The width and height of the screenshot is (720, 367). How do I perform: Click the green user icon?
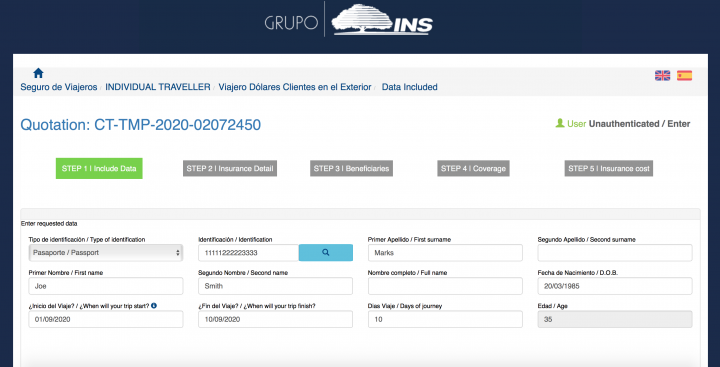coord(560,123)
